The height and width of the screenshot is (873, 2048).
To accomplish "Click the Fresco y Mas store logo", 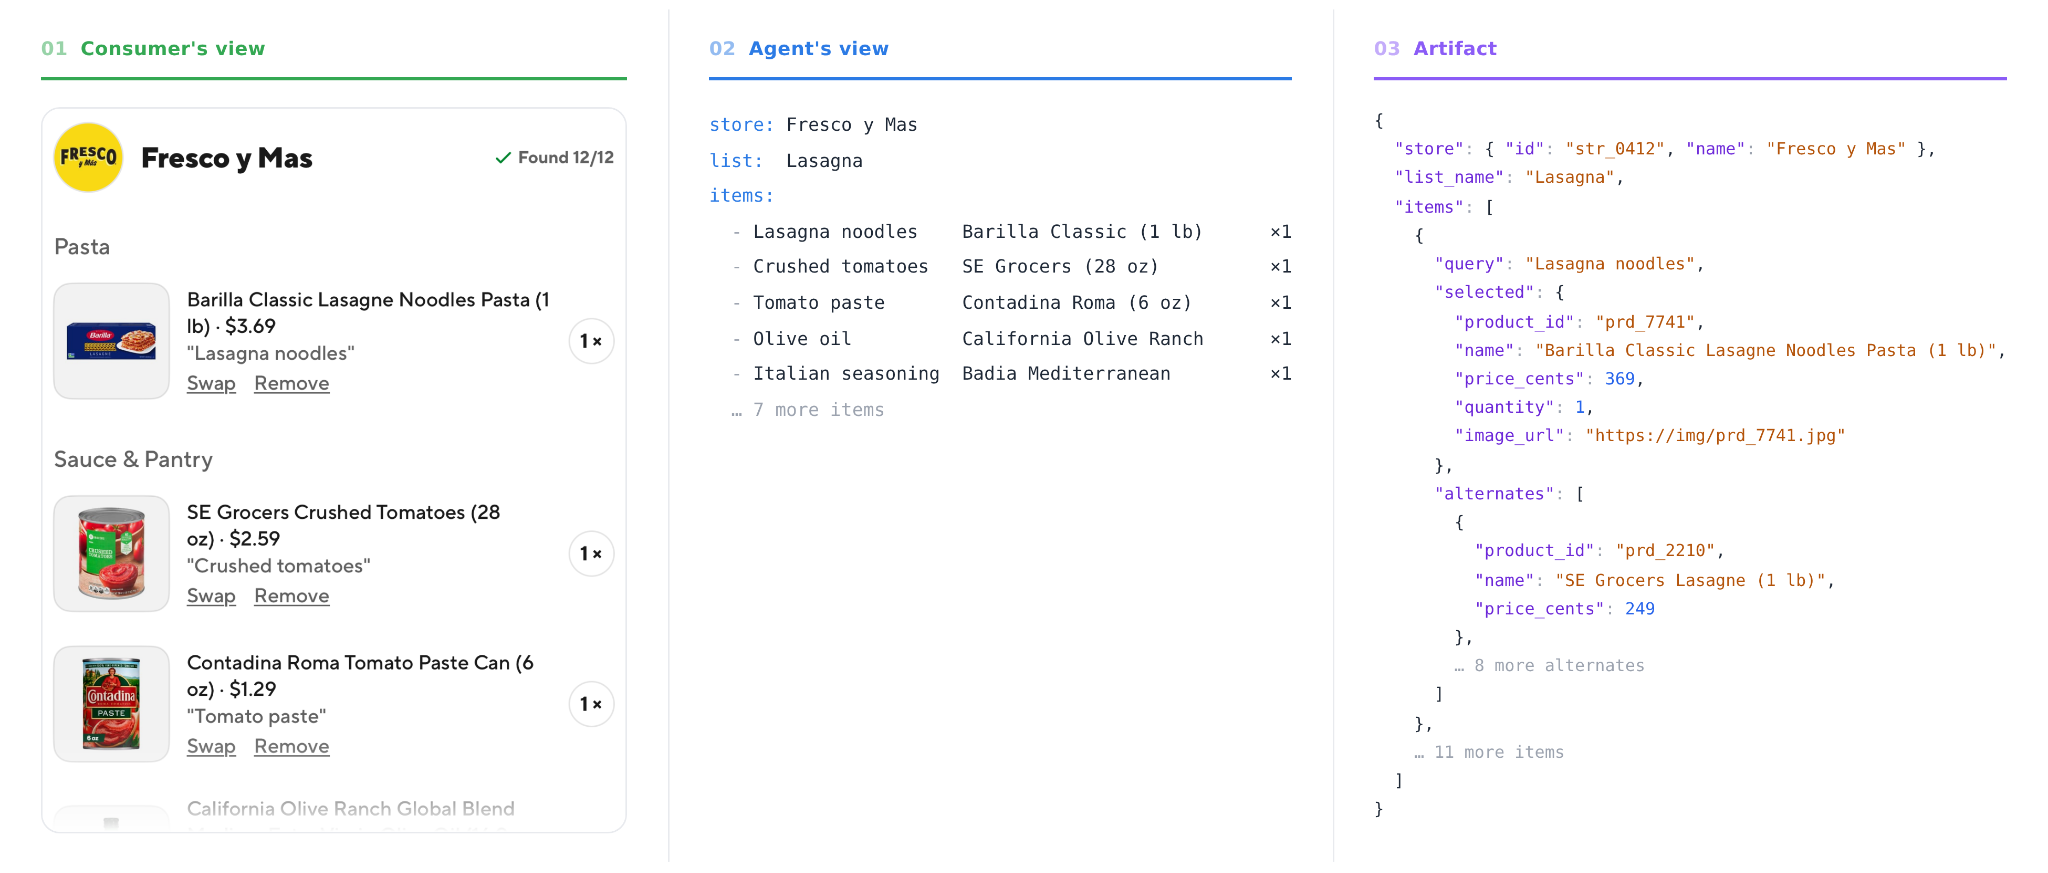I will point(88,157).
